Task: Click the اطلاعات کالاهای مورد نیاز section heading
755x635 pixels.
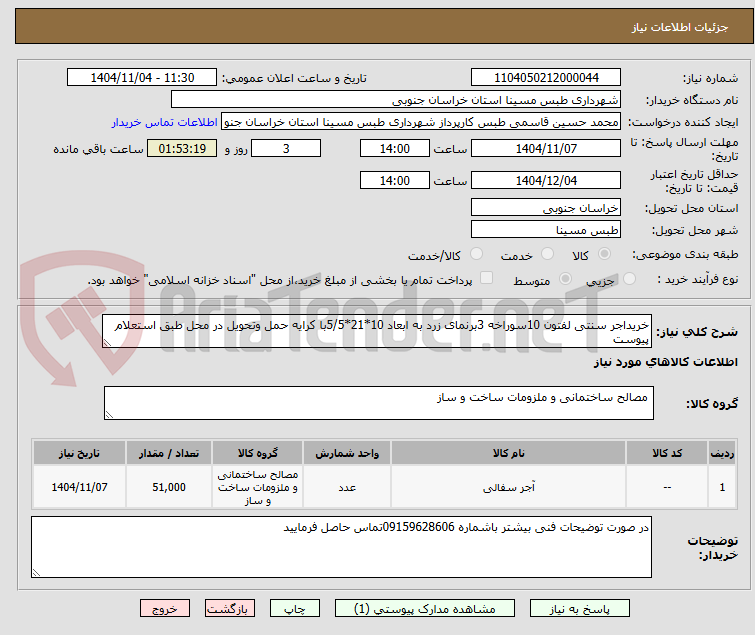Action: (665, 362)
